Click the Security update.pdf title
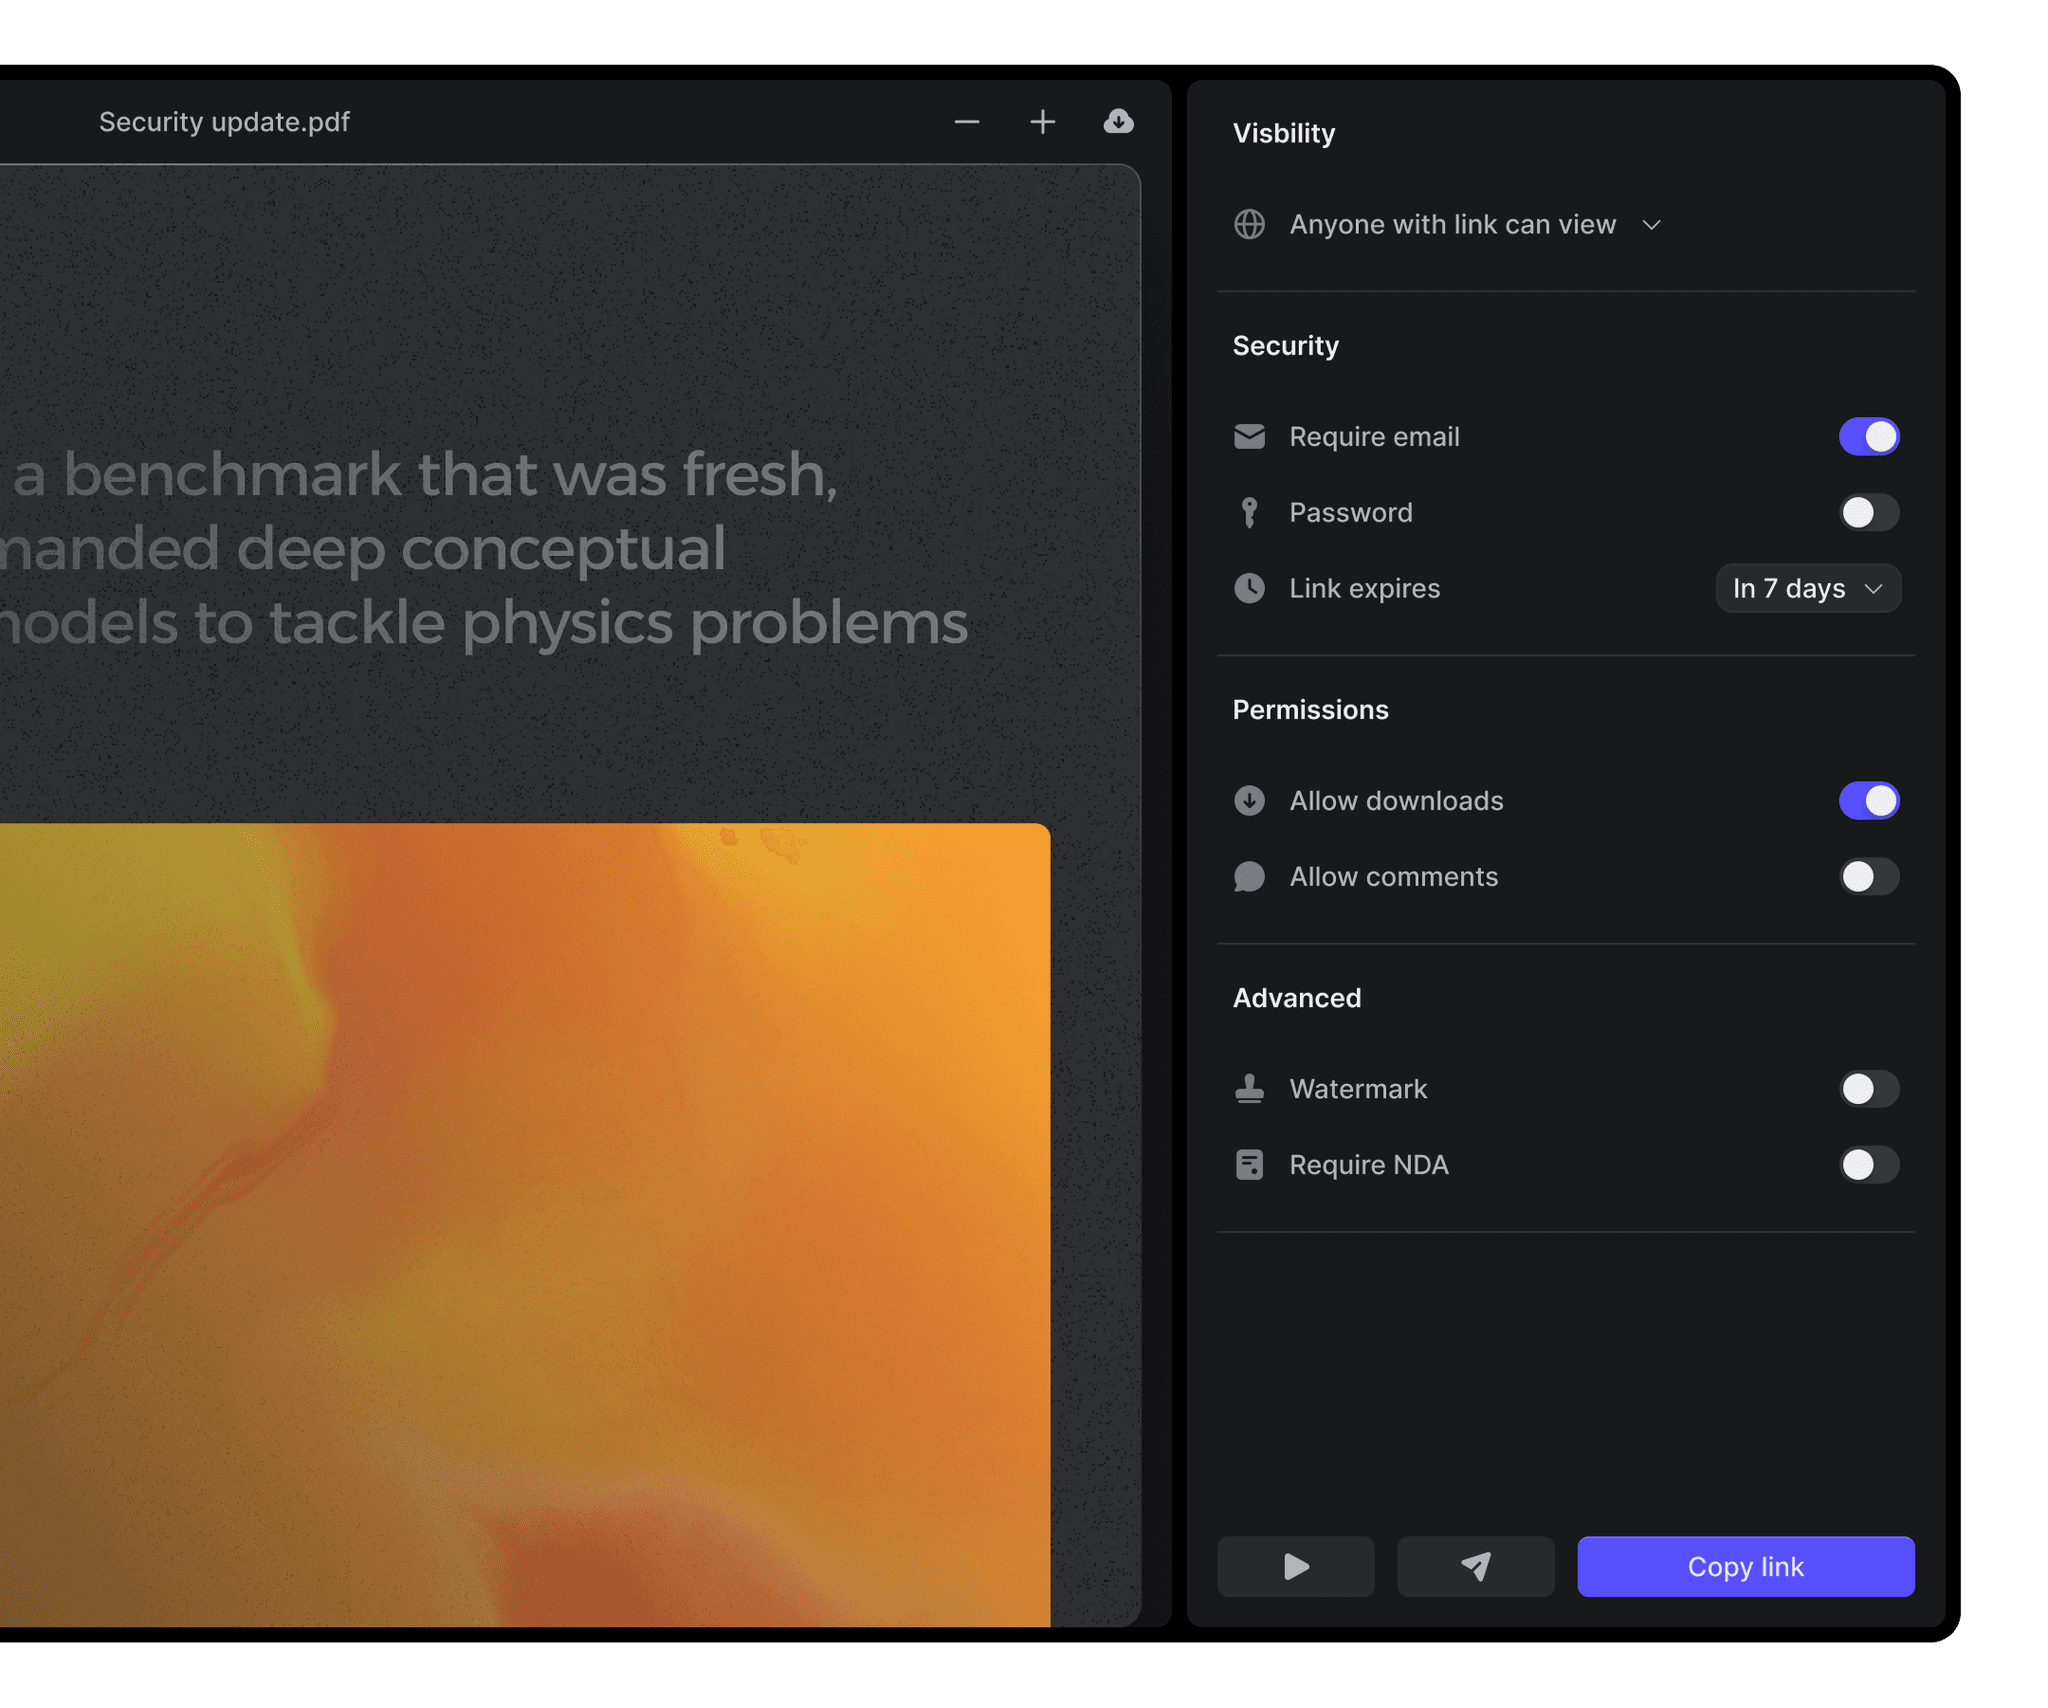This screenshot has width=2048, height=1708. pos(224,121)
